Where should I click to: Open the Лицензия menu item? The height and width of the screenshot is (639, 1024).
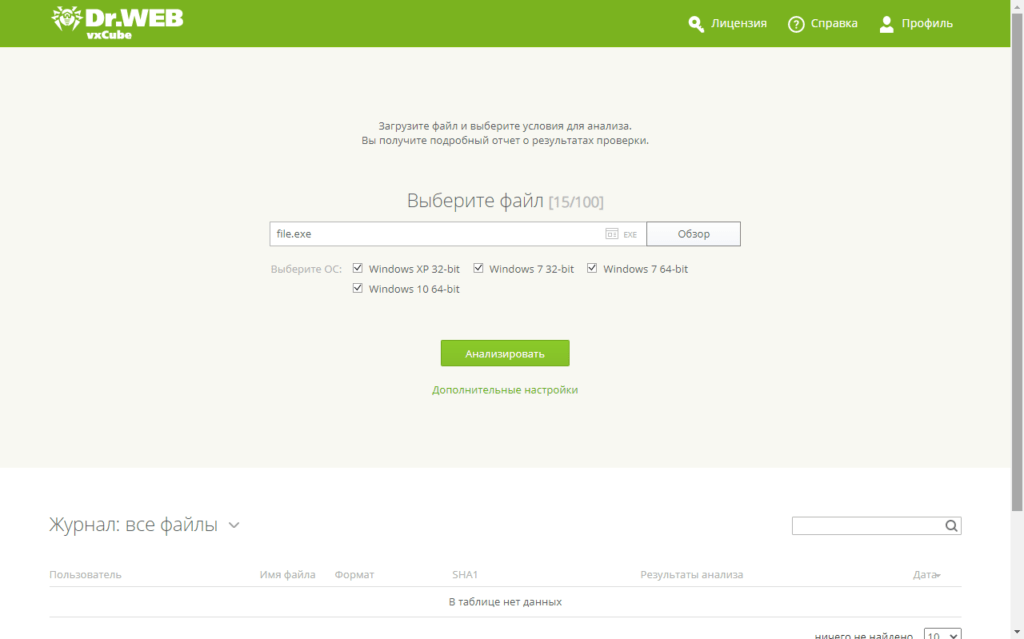[739, 24]
